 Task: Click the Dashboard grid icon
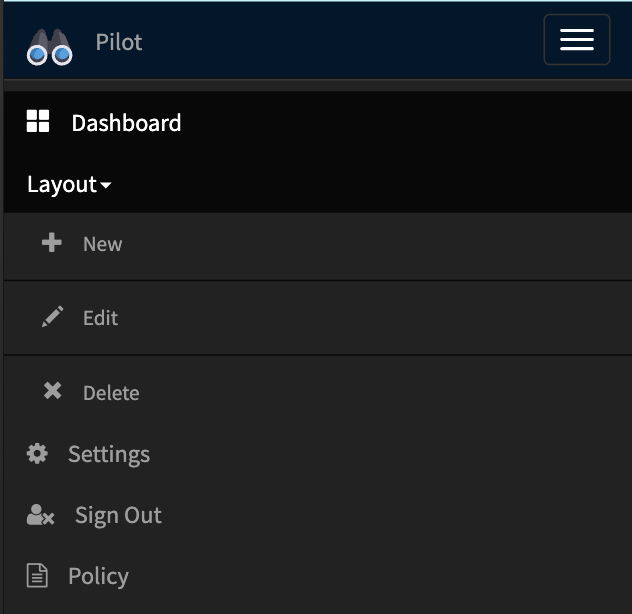38,122
